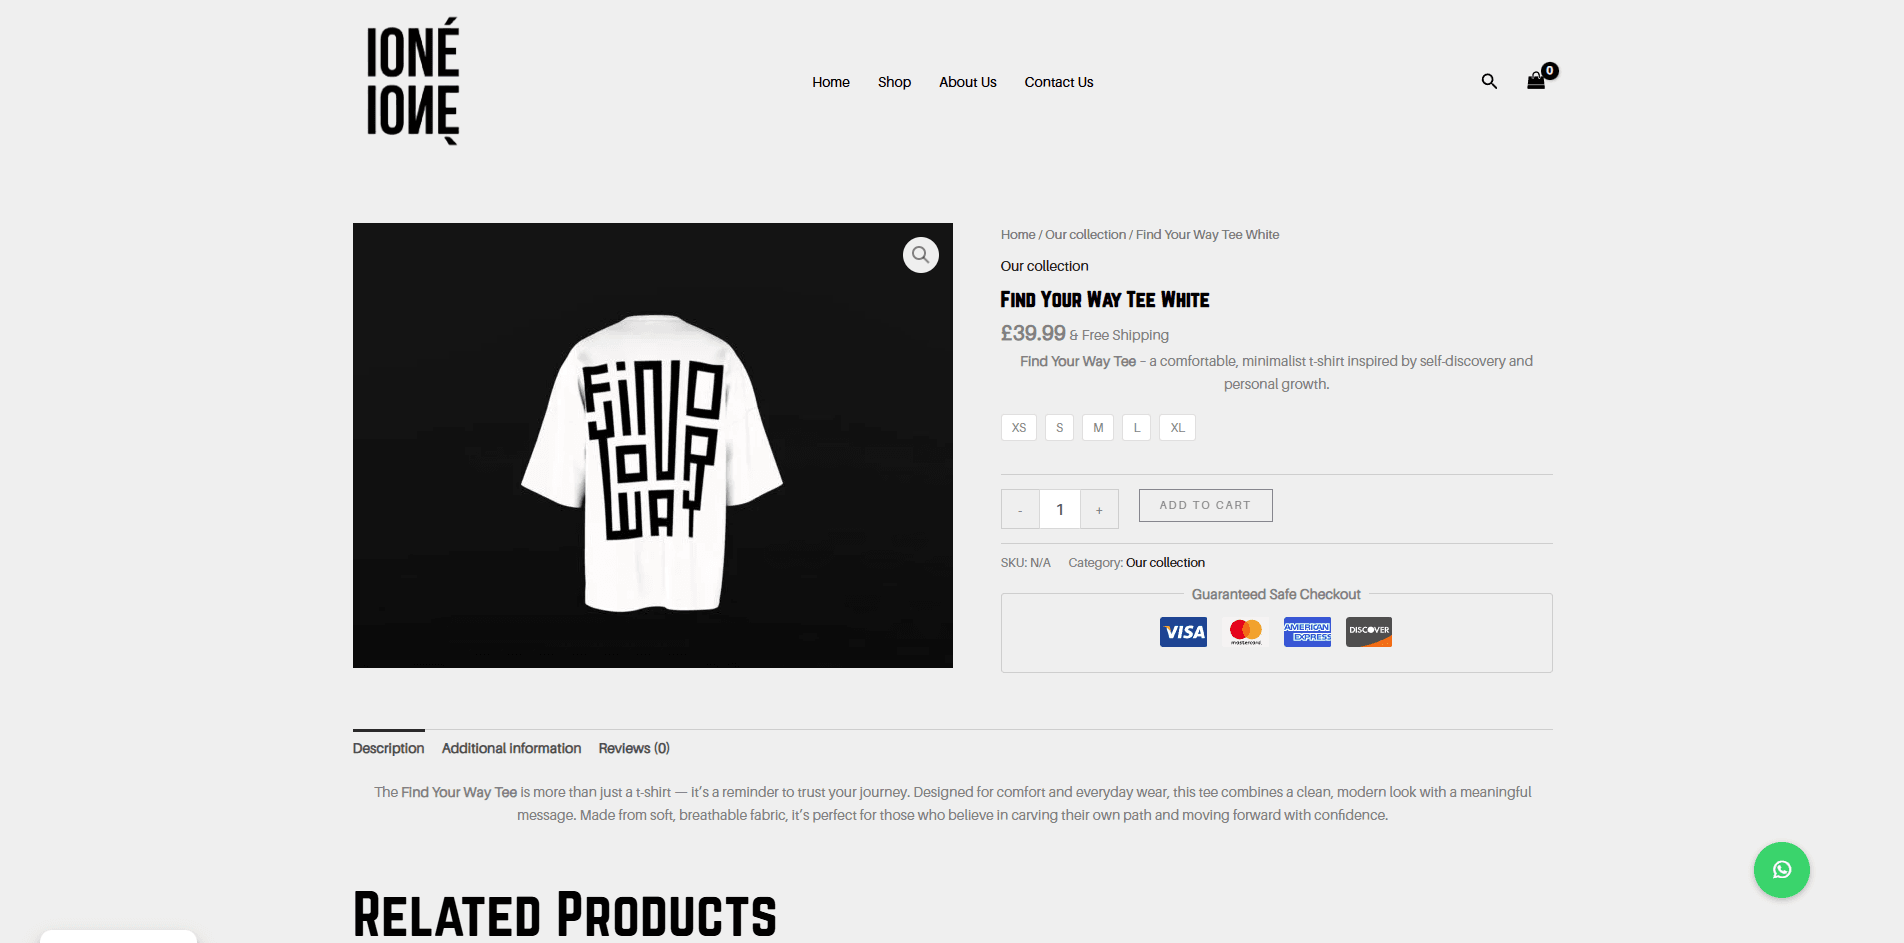Click the Discover payment icon
The width and height of the screenshot is (1904, 943).
pyautogui.click(x=1369, y=632)
